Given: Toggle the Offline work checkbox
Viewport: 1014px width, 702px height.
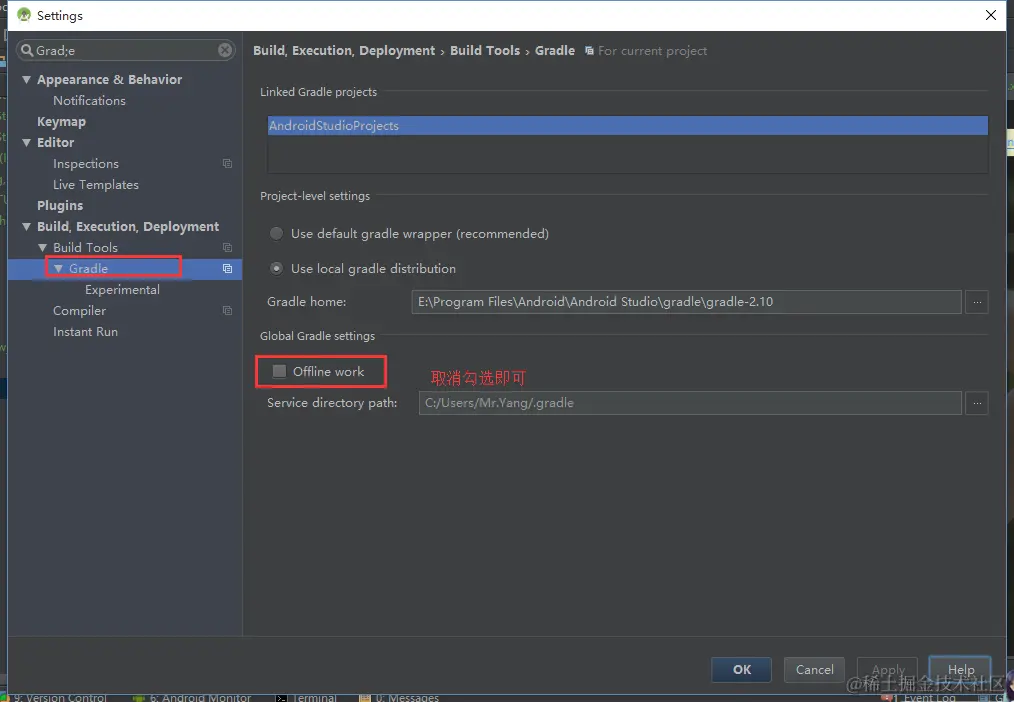Looking at the screenshot, I should click(279, 371).
